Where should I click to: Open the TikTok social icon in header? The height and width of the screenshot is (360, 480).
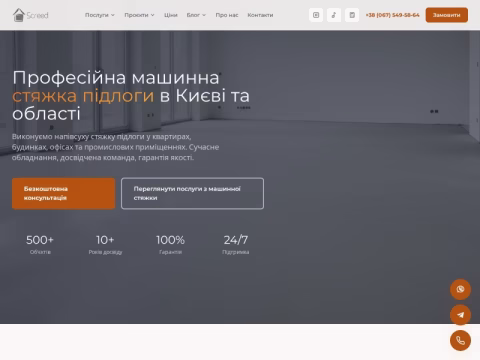click(334, 15)
